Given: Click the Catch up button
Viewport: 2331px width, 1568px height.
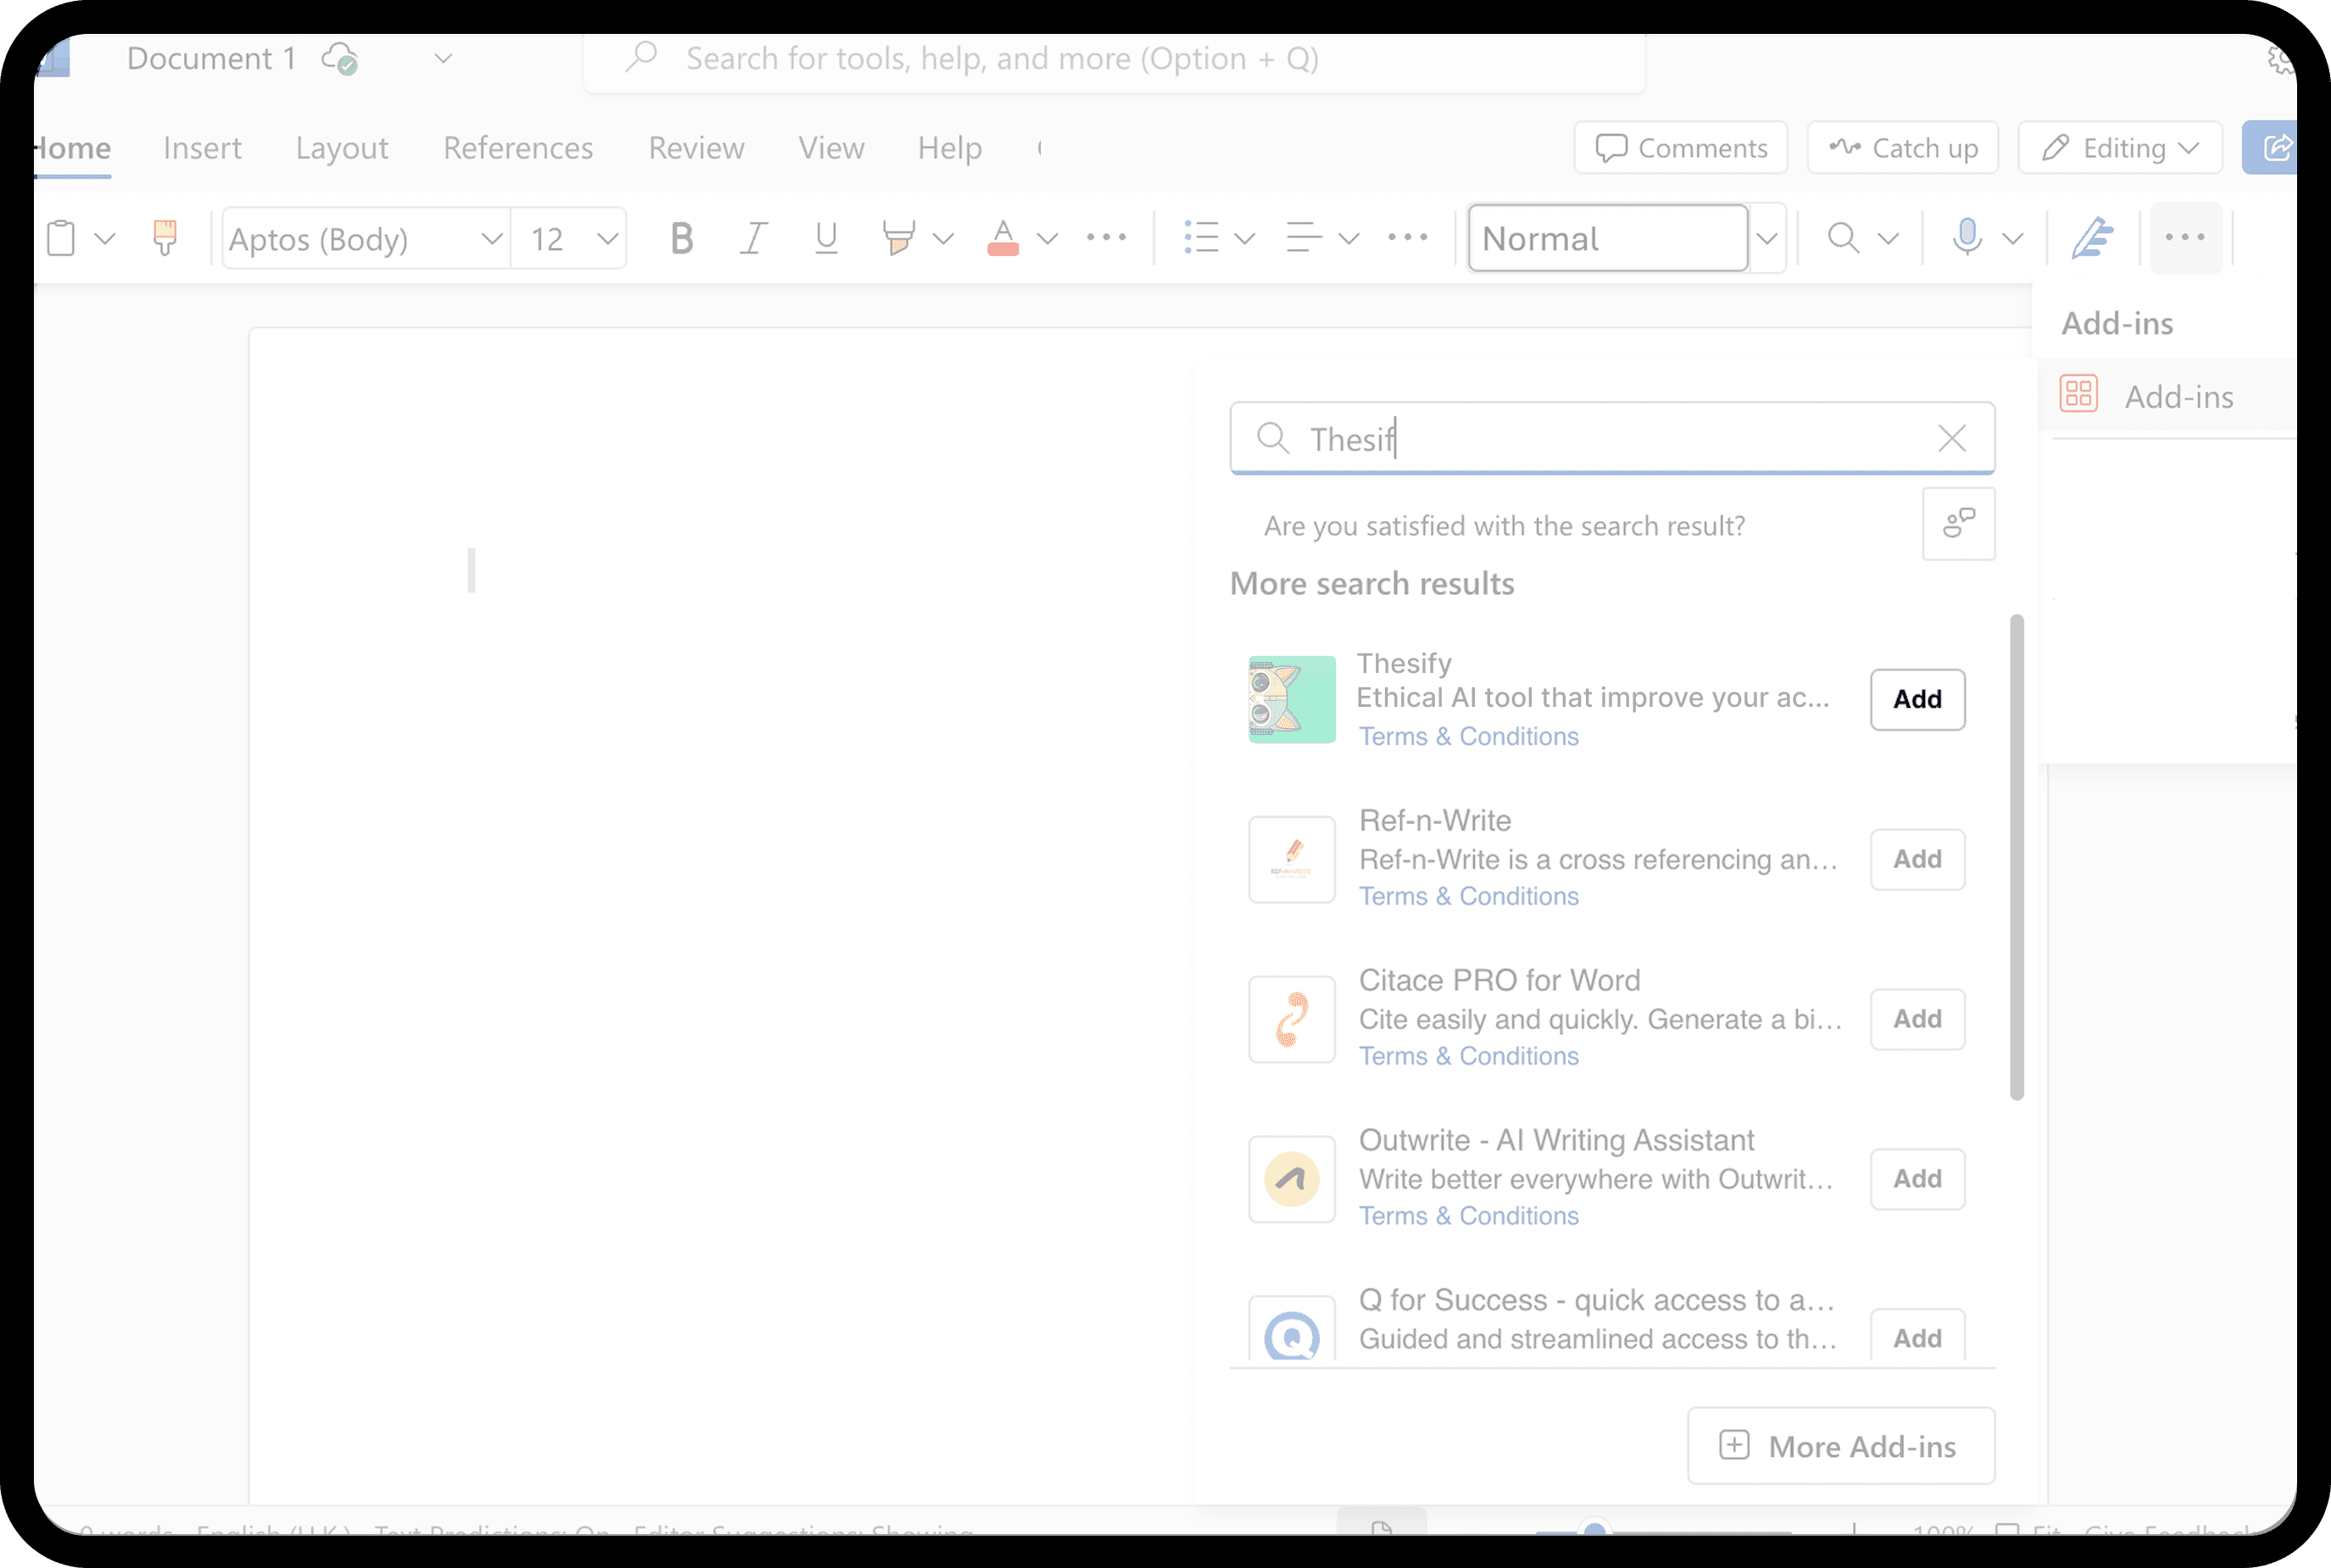Looking at the screenshot, I should tap(1903, 148).
